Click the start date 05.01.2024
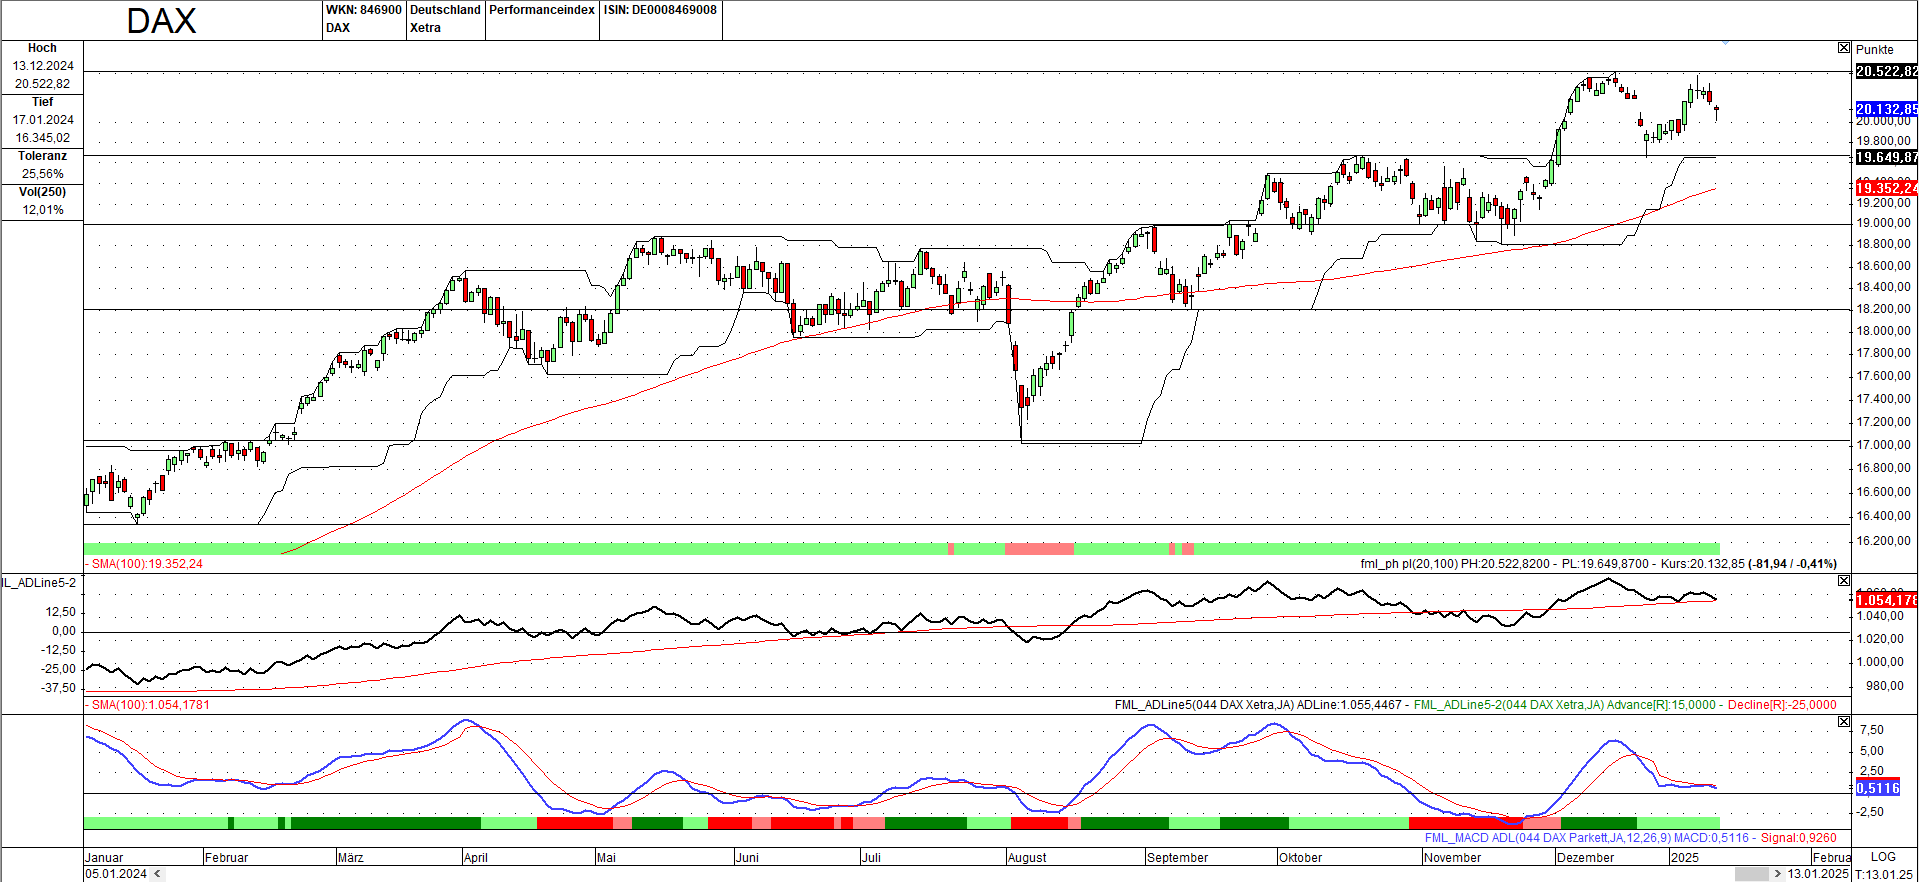Image resolution: width=1920 pixels, height=882 pixels. pyautogui.click(x=116, y=874)
